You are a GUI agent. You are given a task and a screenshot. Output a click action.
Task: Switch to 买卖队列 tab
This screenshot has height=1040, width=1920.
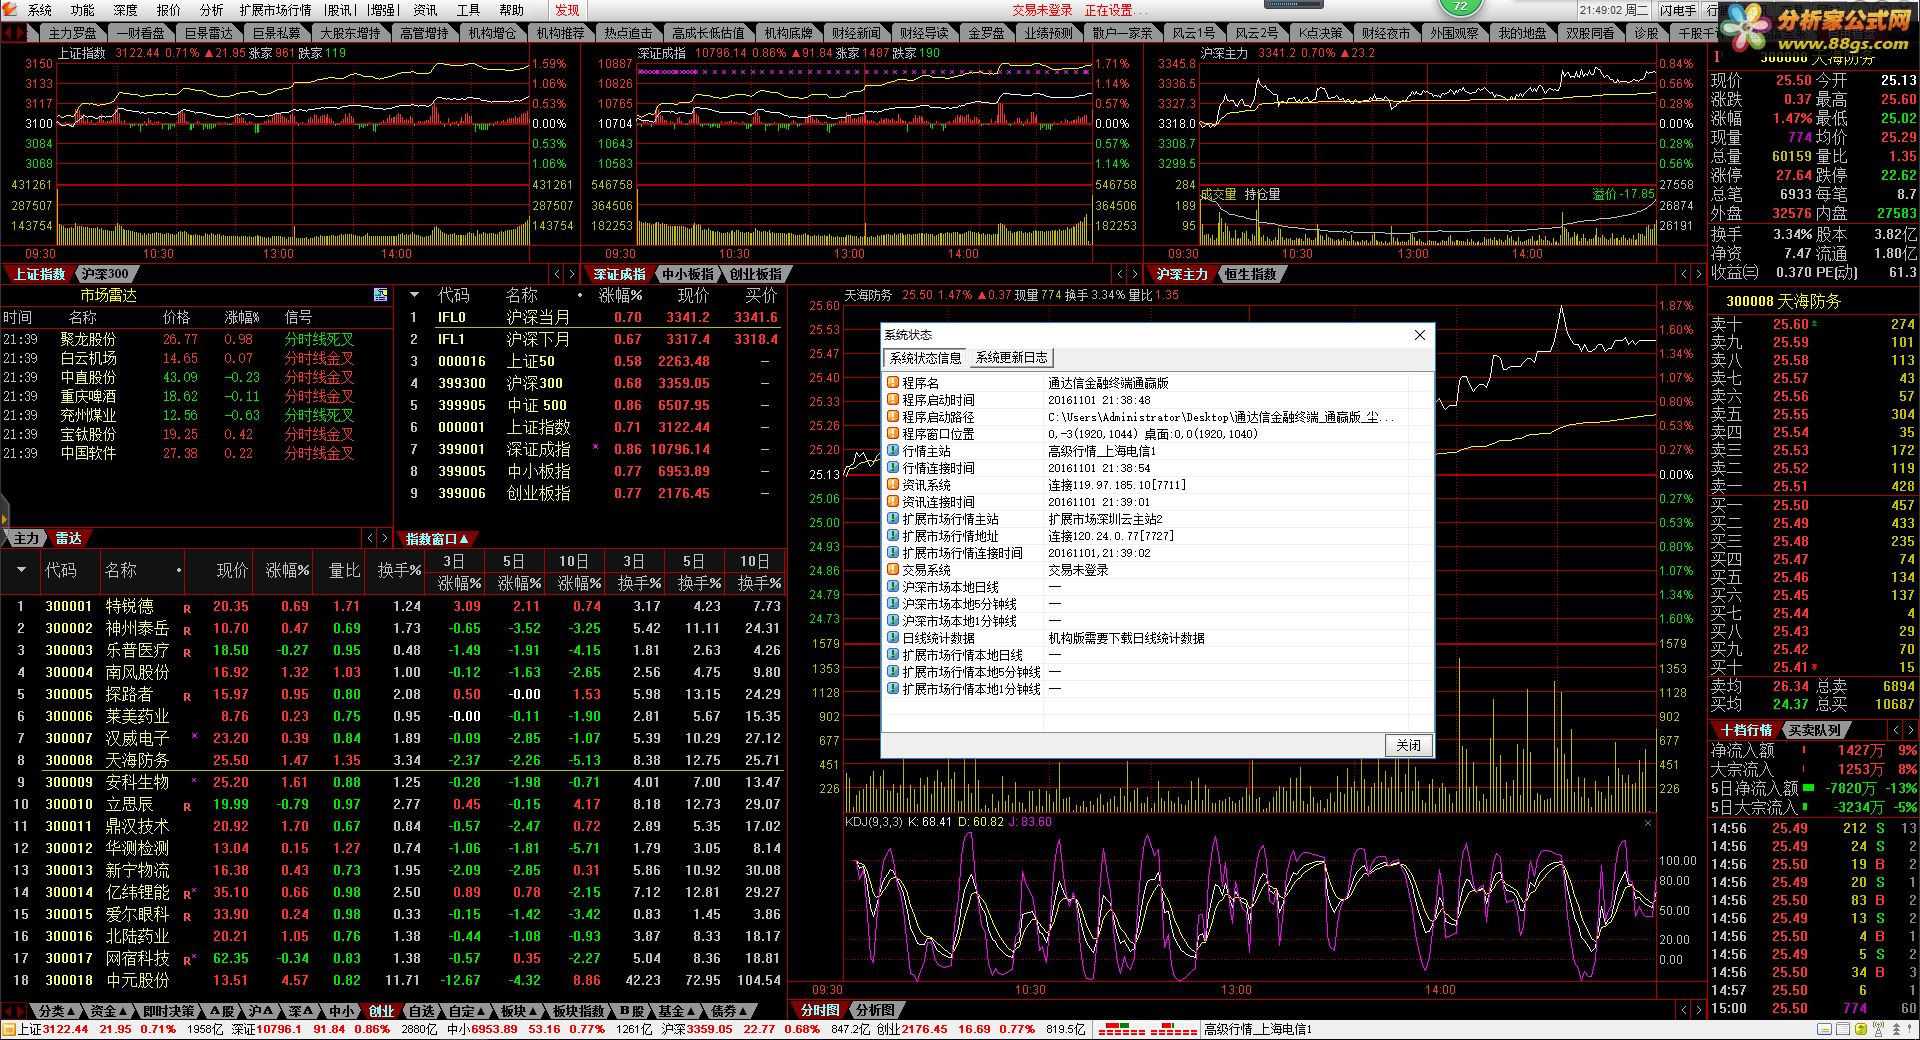click(1814, 730)
